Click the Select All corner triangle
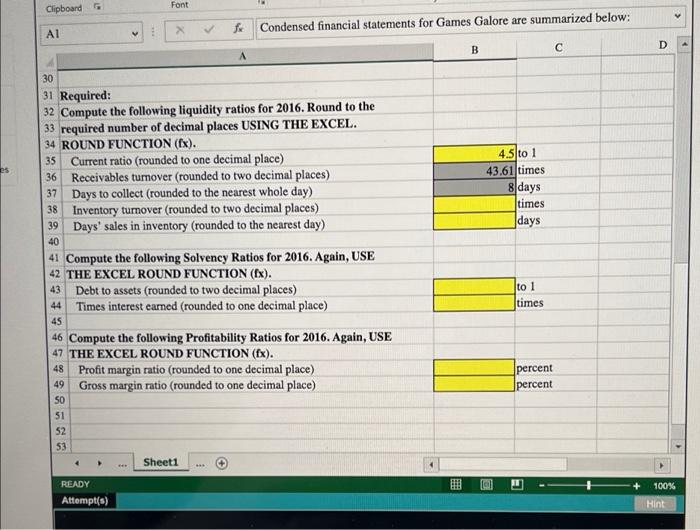The width and height of the screenshot is (700, 530). click(50, 62)
